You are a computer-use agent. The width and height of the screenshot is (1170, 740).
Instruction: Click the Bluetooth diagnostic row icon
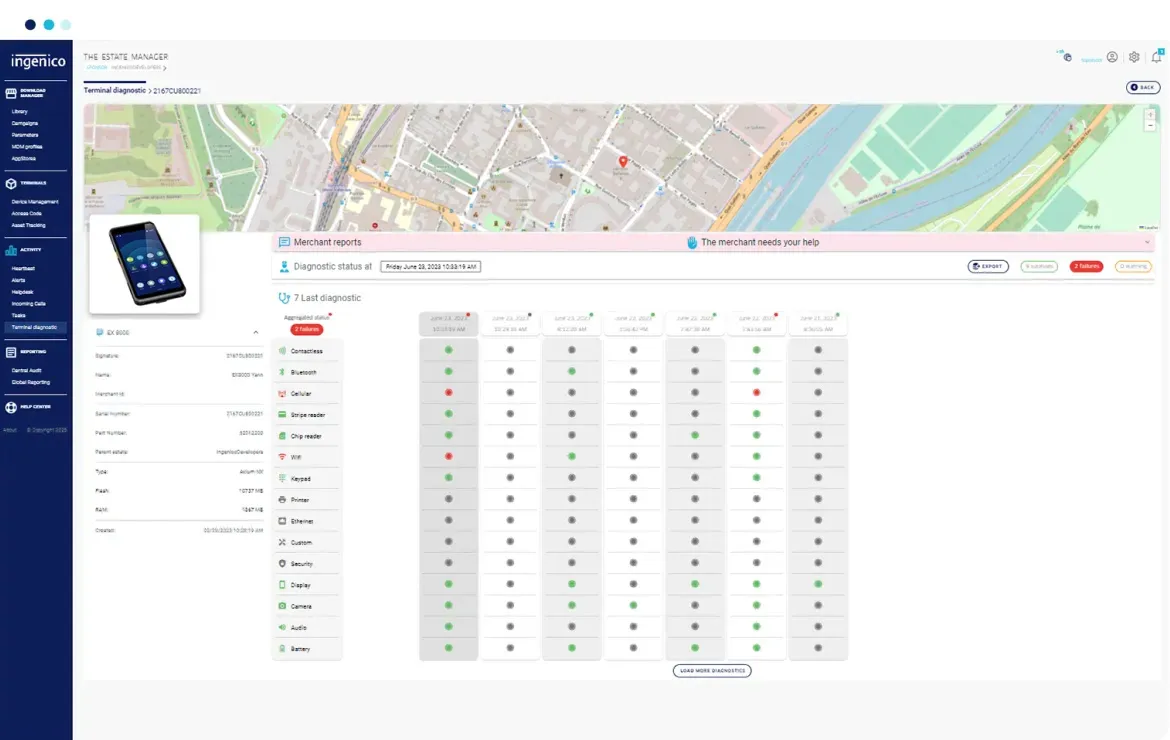(x=282, y=372)
